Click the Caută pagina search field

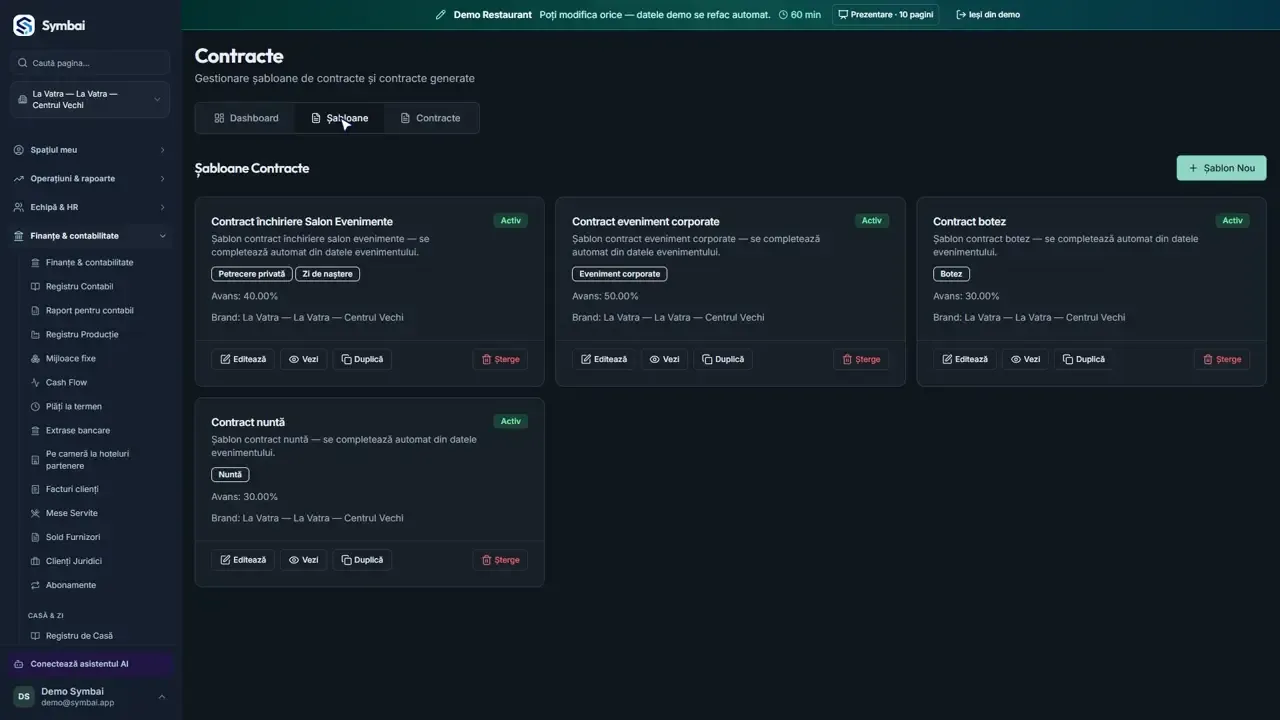[90, 63]
